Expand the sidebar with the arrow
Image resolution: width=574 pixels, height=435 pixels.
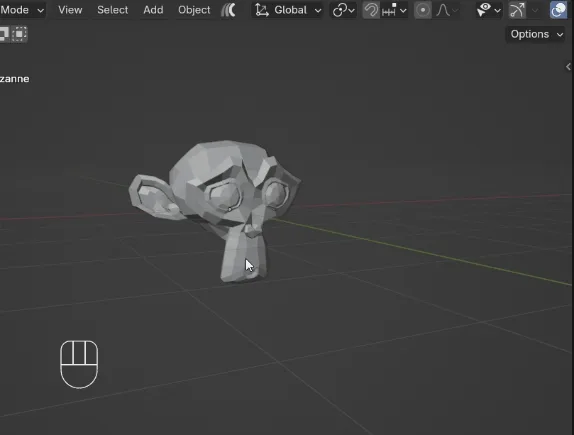tap(568, 67)
